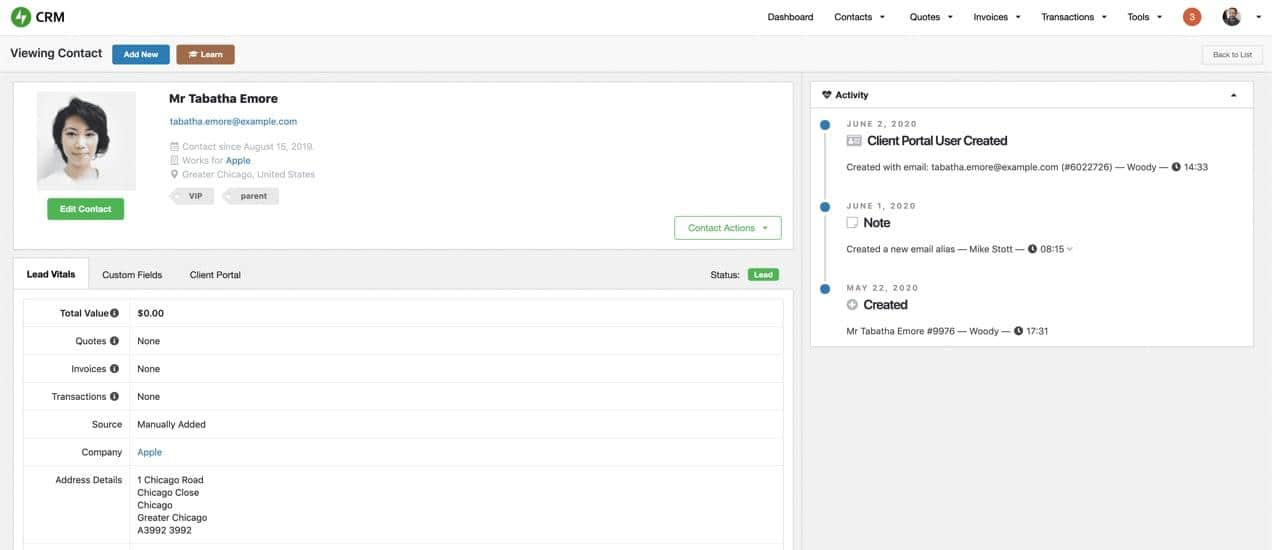Click the Back to List button
The image size is (1272, 550).
[x=1232, y=54]
